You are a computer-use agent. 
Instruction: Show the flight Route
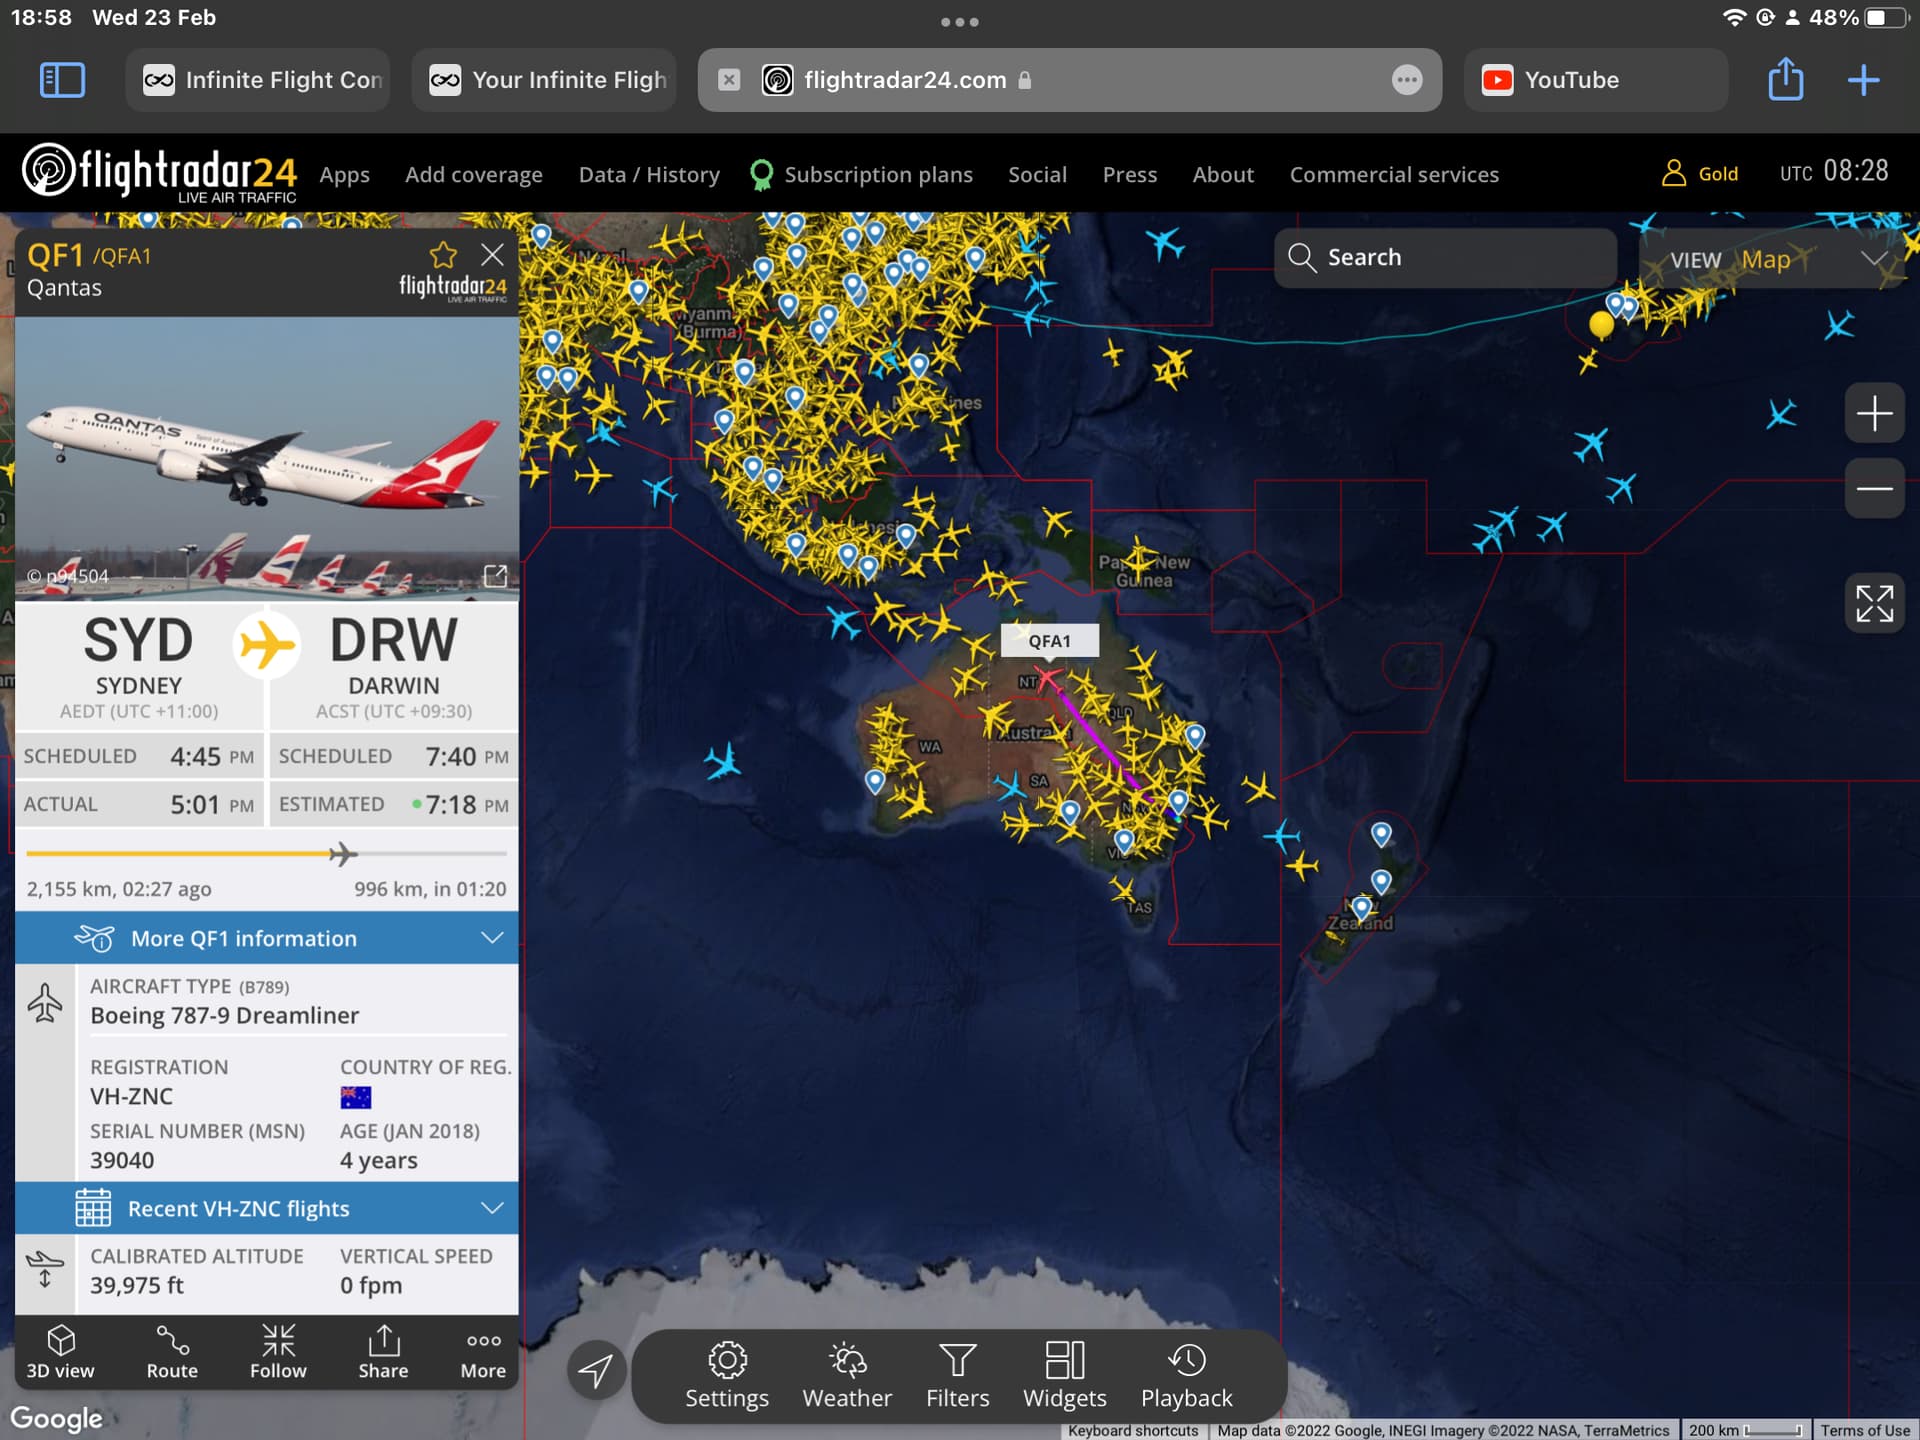point(172,1351)
